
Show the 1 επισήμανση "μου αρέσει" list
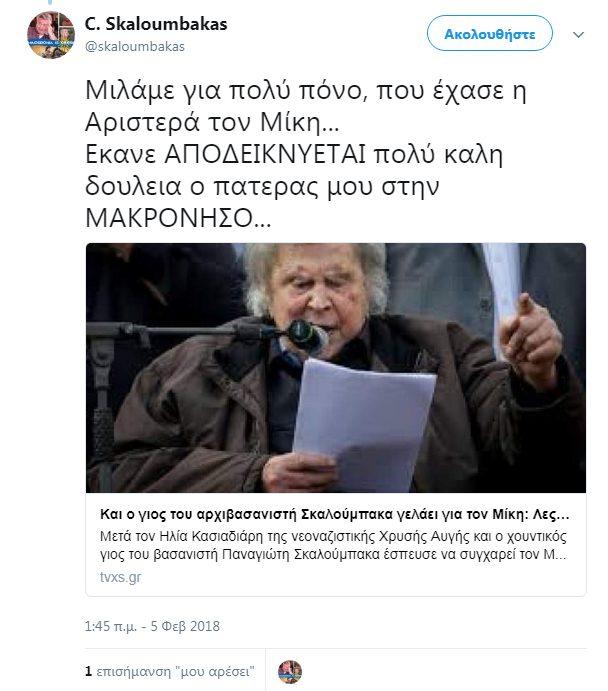click(170, 672)
